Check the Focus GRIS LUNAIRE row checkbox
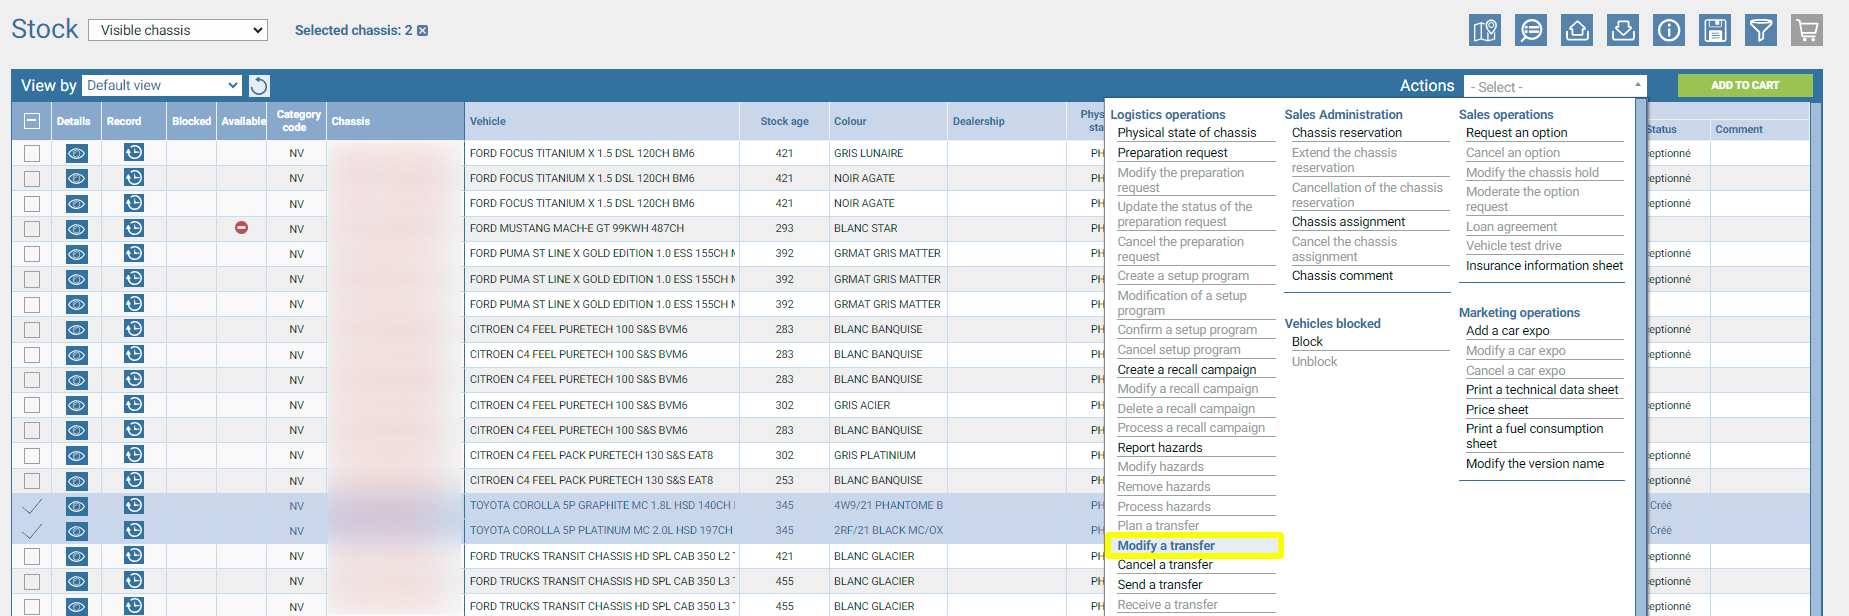Viewport: 1849px width, 616px height. click(x=32, y=153)
